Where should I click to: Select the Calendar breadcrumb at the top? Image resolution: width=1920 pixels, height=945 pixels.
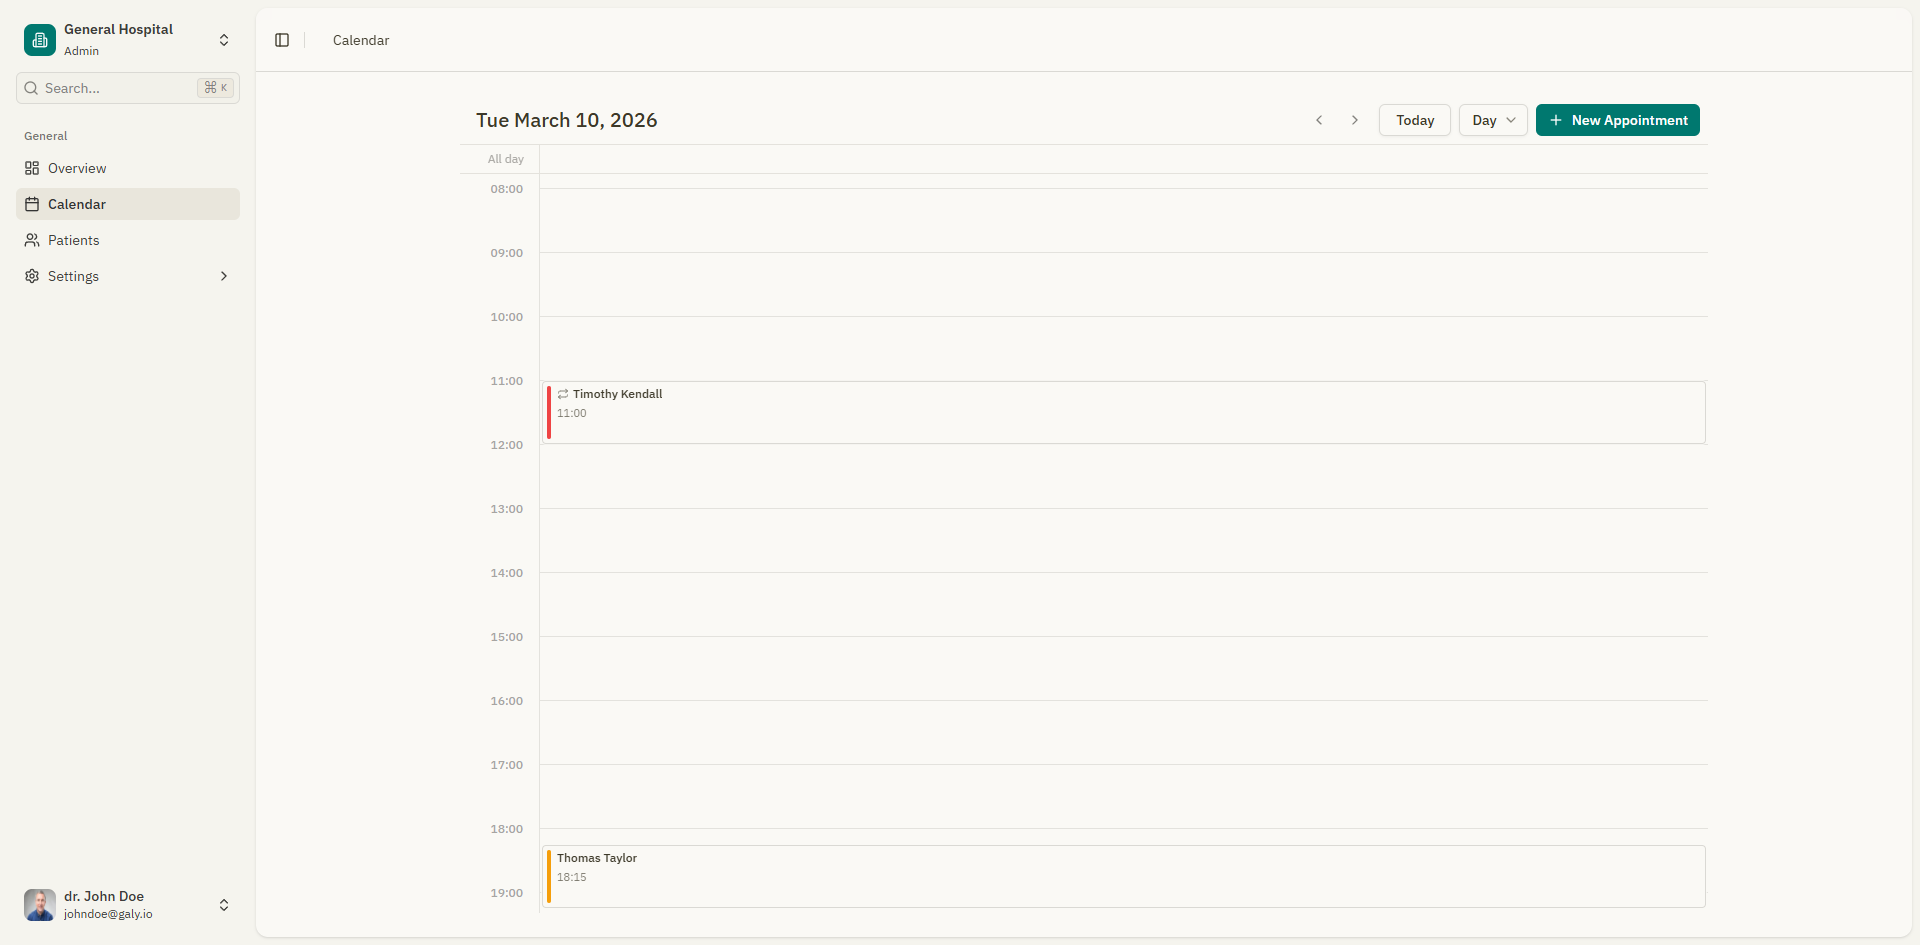pos(360,40)
